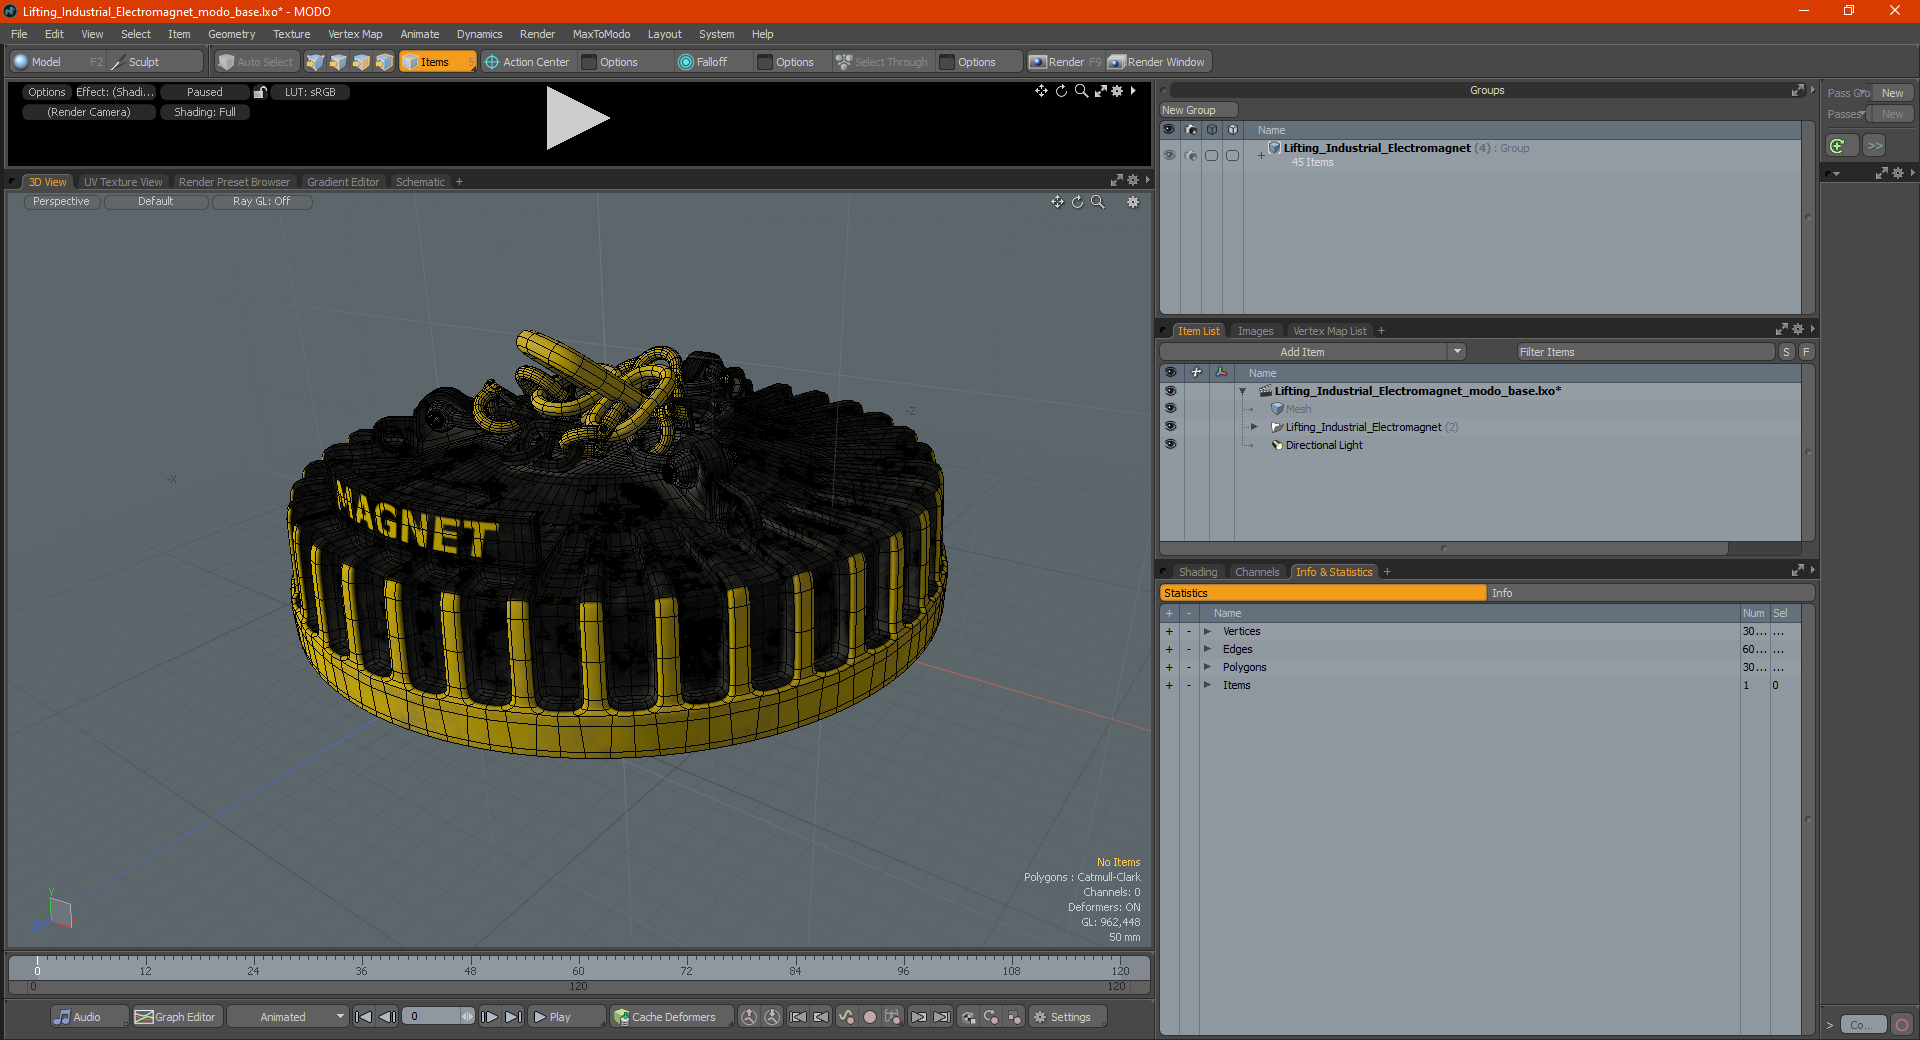1920x1040 pixels.
Task: Toggle Action Center Options checkbox
Action: click(589, 62)
